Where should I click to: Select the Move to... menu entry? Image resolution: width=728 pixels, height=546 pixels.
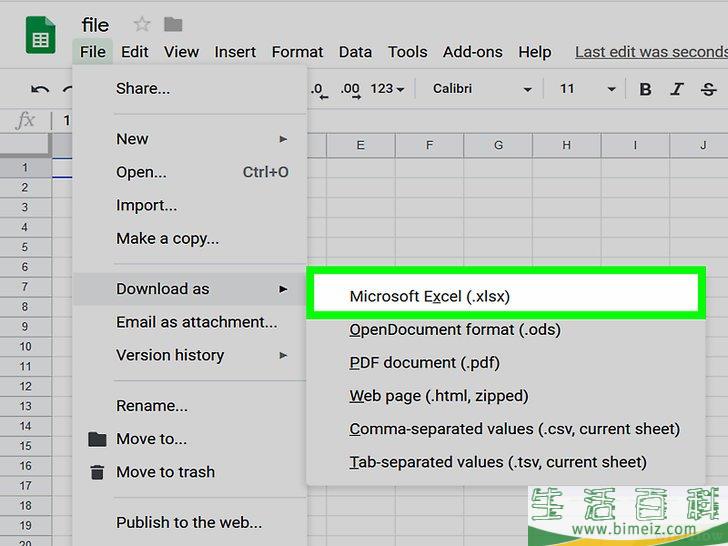click(x=189, y=439)
